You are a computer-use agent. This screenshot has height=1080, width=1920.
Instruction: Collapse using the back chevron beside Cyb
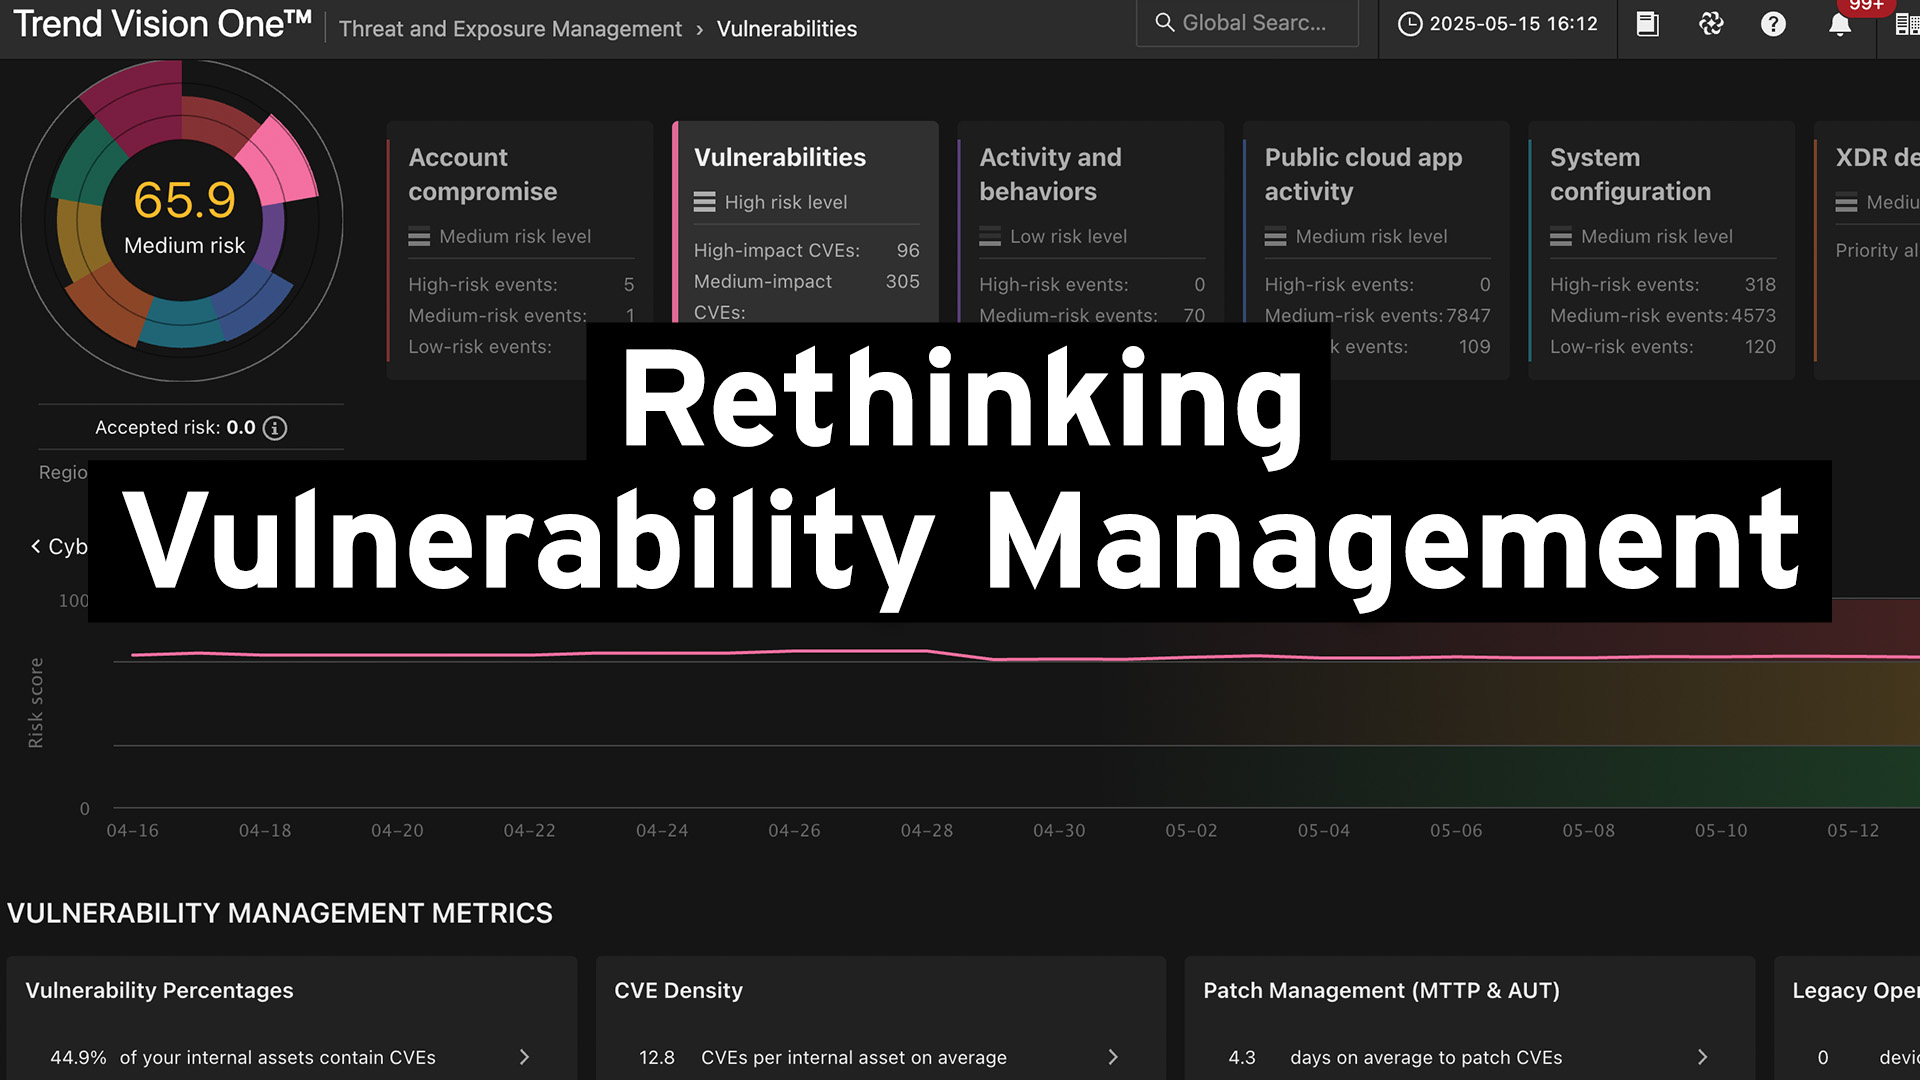[36, 546]
